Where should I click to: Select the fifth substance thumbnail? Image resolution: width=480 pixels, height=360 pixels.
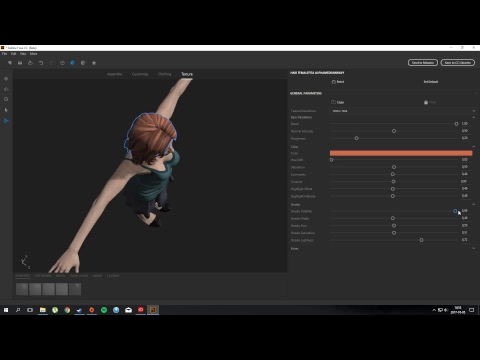click(x=75, y=289)
